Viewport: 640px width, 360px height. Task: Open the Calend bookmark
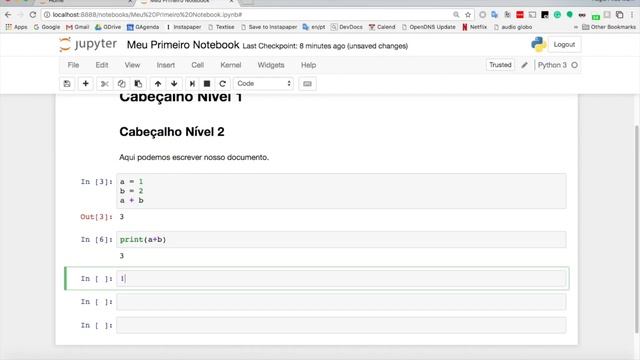[x=382, y=27]
